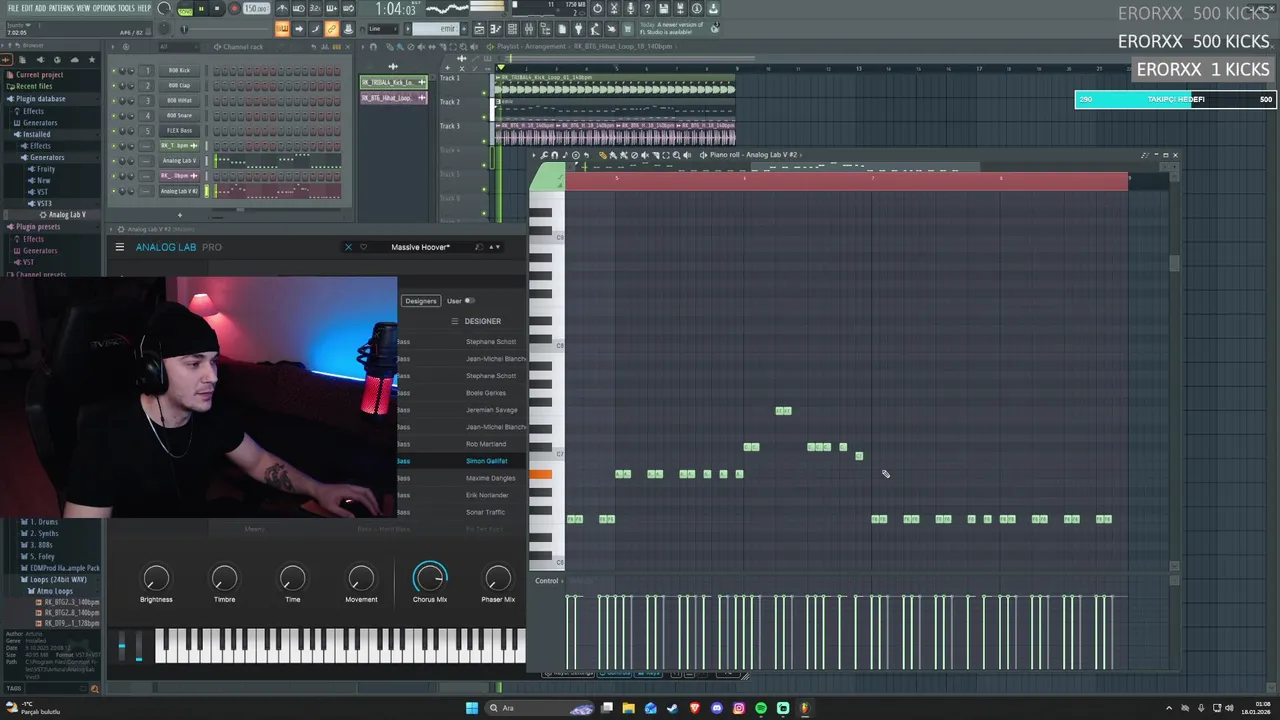Open preset name Massive Hoover
The width and height of the screenshot is (1280, 720).
pyautogui.click(x=421, y=247)
